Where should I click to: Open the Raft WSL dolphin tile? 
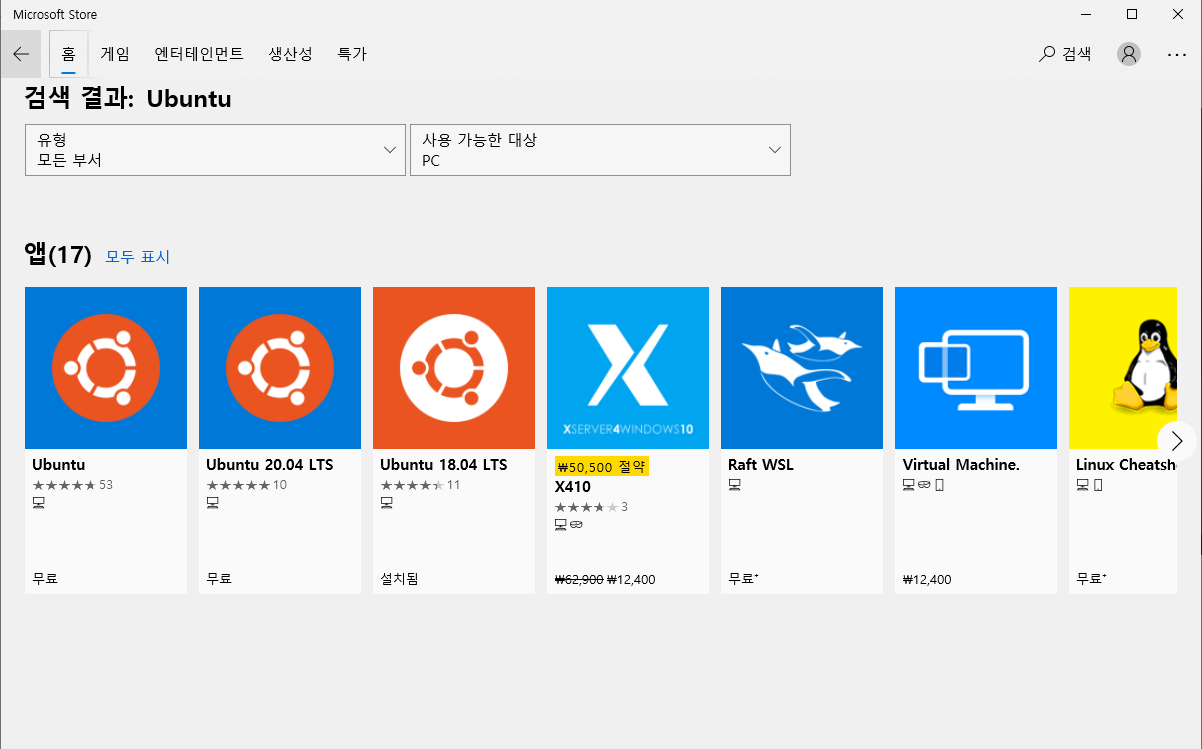click(802, 368)
